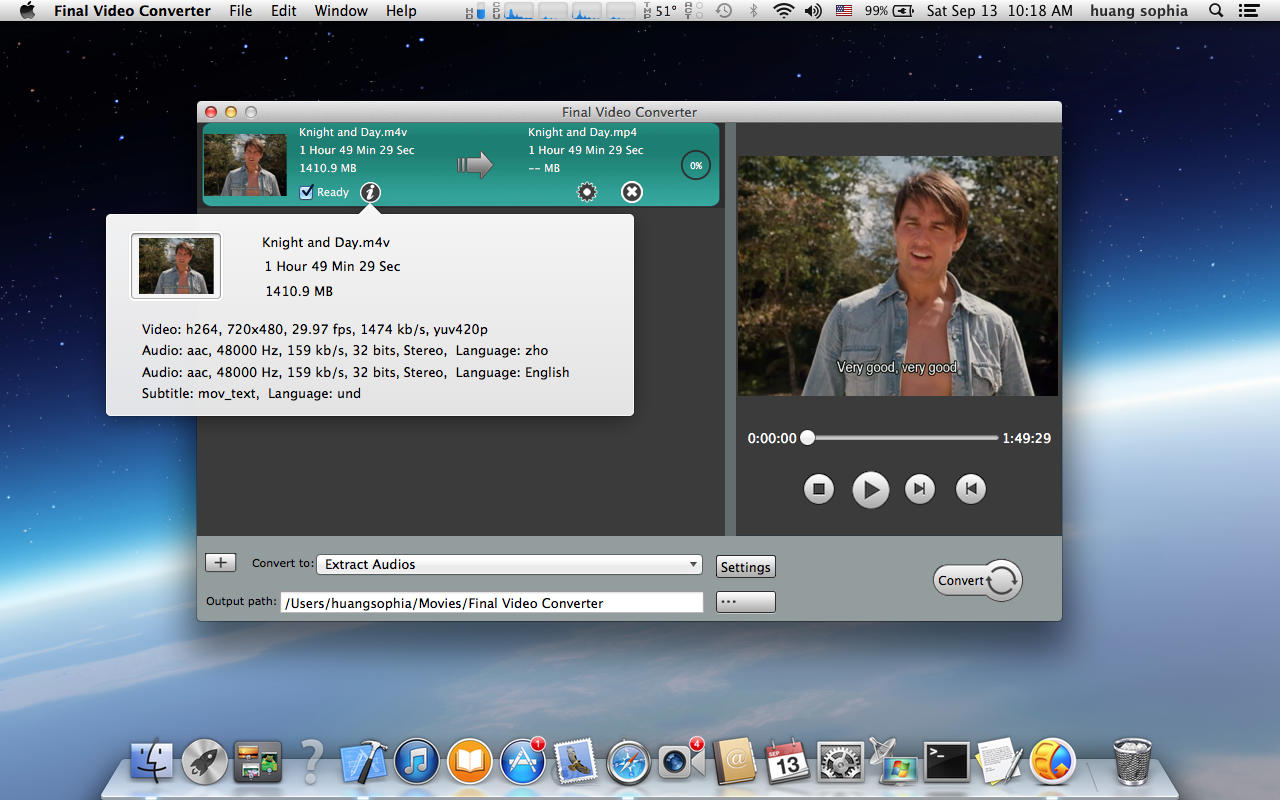Open the Window menu
This screenshot has height=800, width=1280.
tap(341, 11)
